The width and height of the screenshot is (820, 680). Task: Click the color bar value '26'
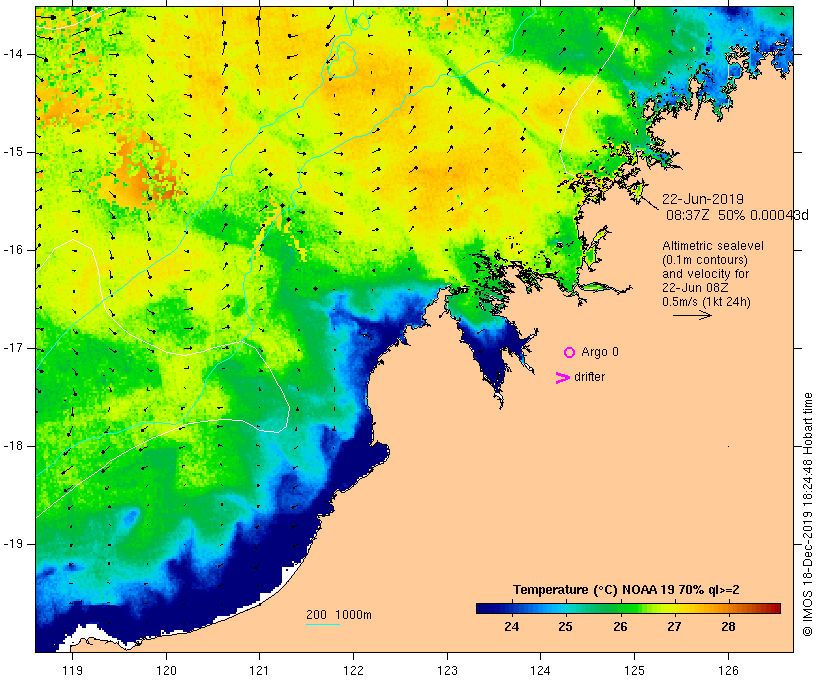pos(620,626)
